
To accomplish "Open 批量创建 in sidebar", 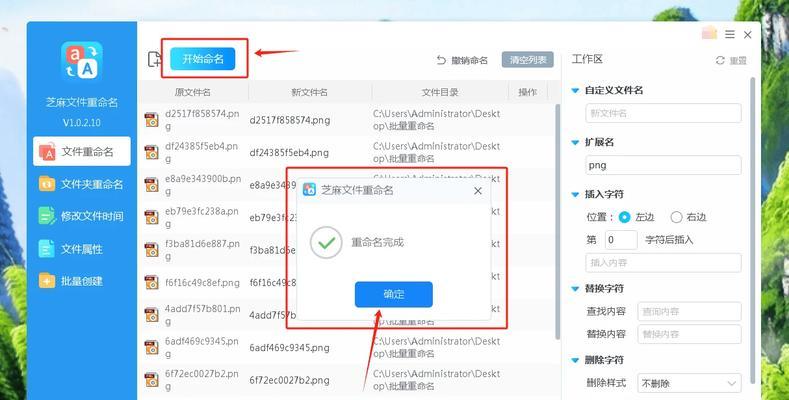I will pos(82,281).
